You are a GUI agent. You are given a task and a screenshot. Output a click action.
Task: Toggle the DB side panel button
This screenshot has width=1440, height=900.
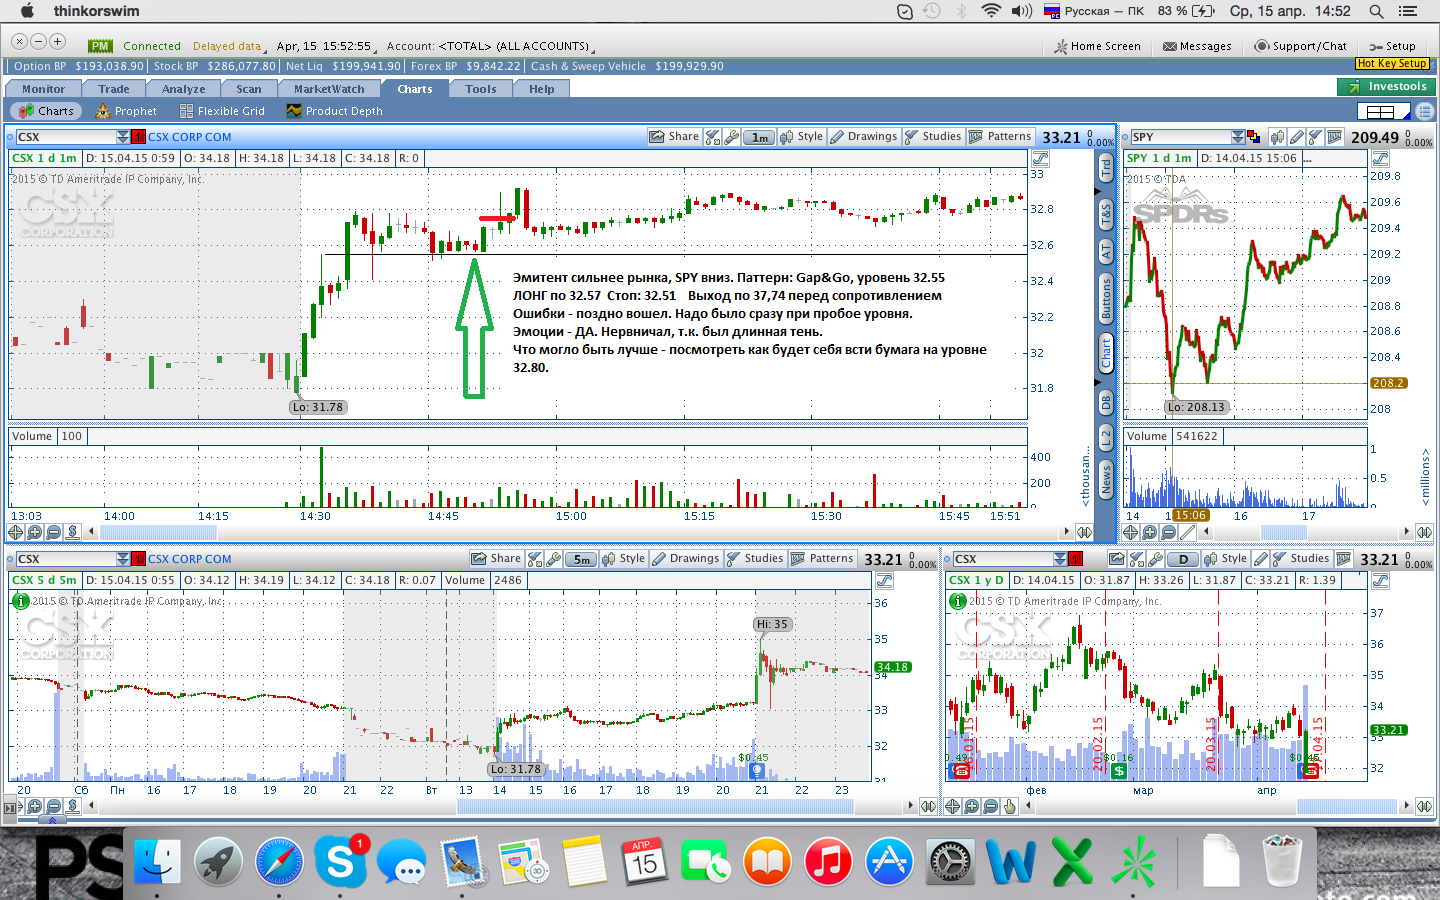[x=1106, y=403]
